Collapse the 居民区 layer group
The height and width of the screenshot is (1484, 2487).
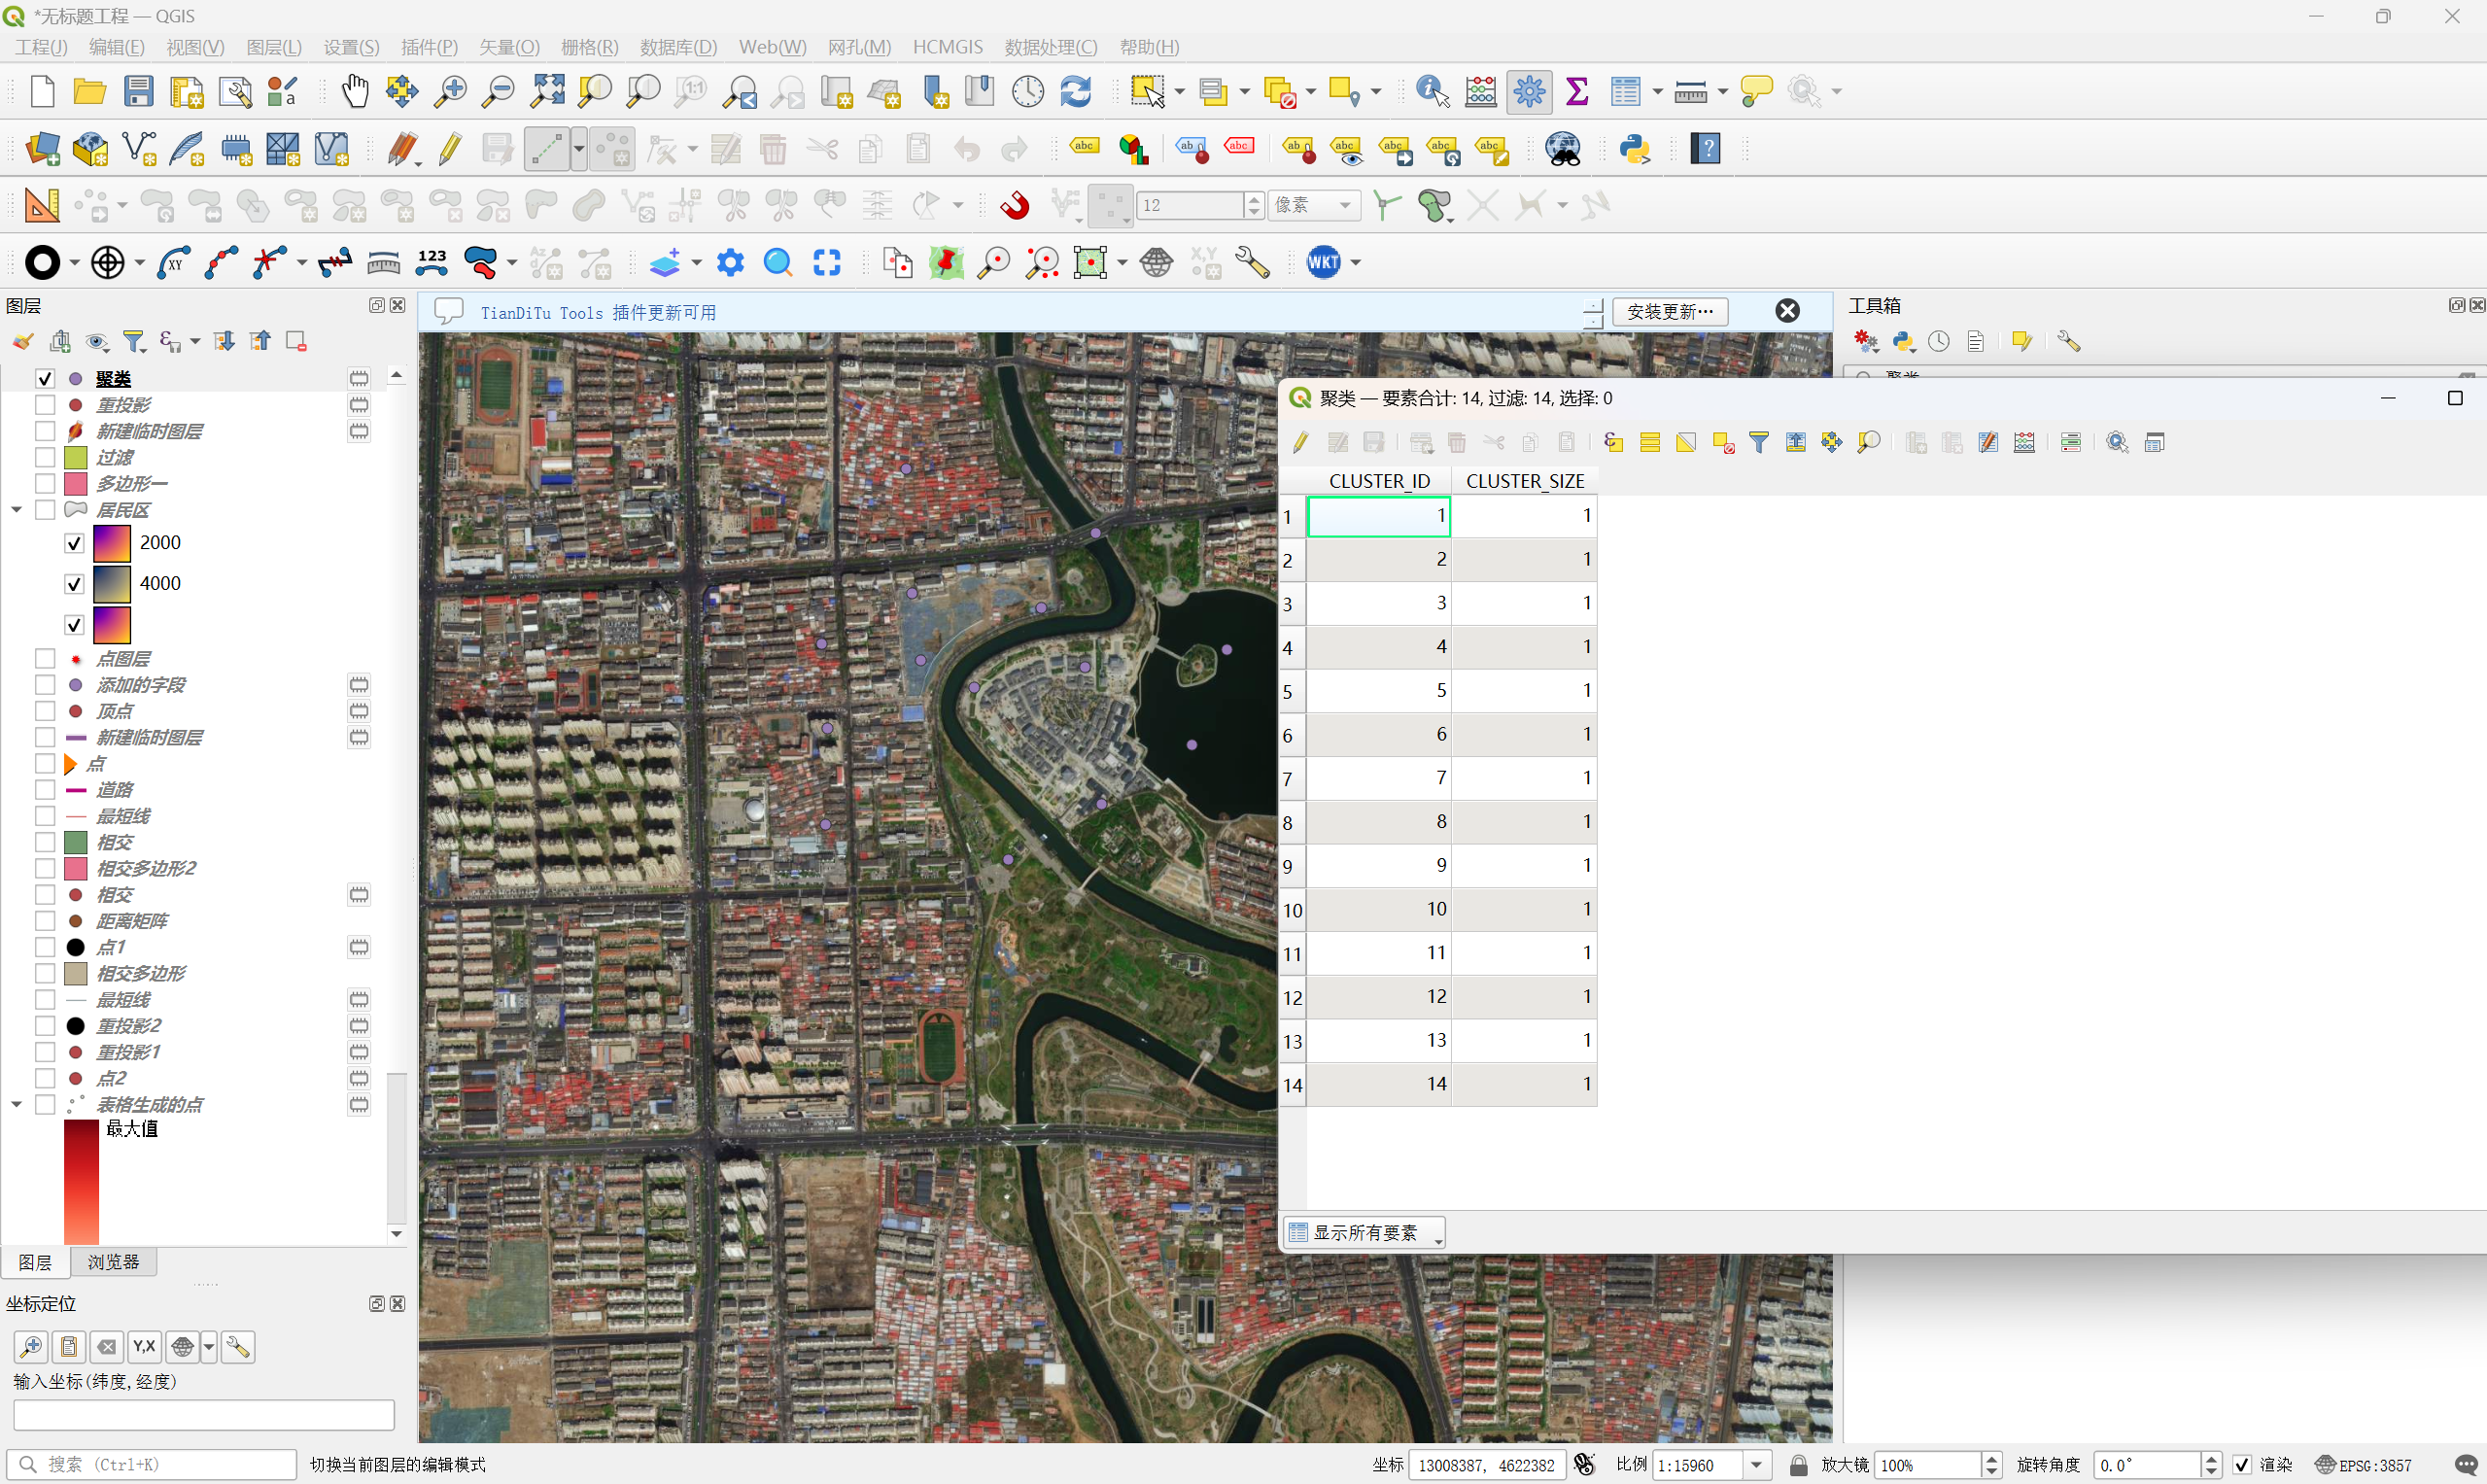17,510
